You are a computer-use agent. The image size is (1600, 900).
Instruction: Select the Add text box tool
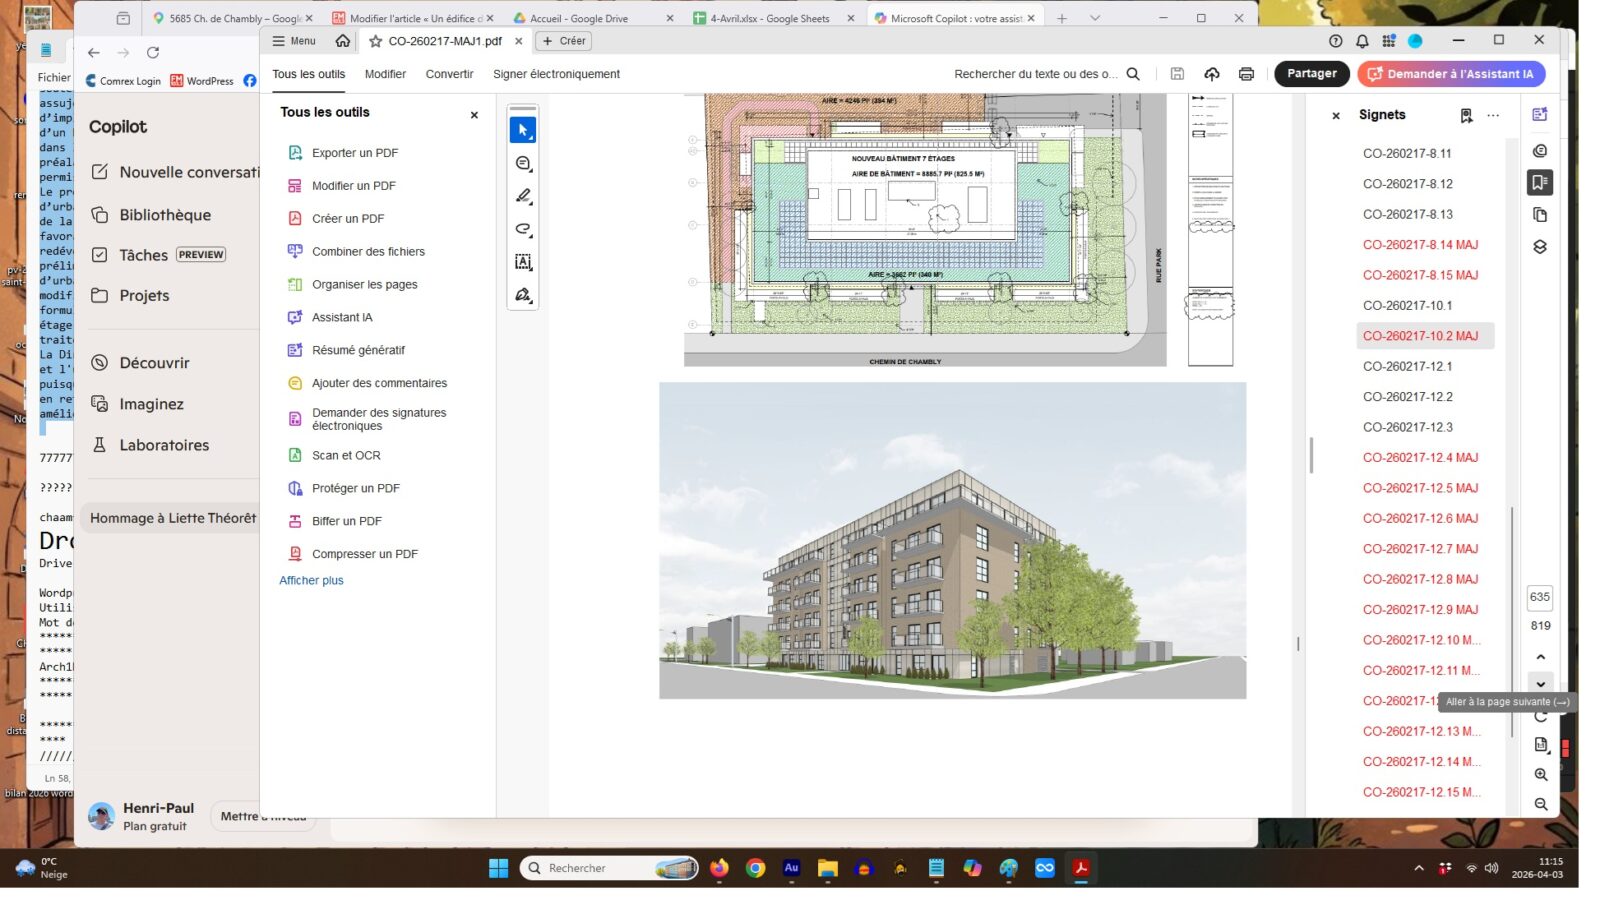click(x=523, y=261)
